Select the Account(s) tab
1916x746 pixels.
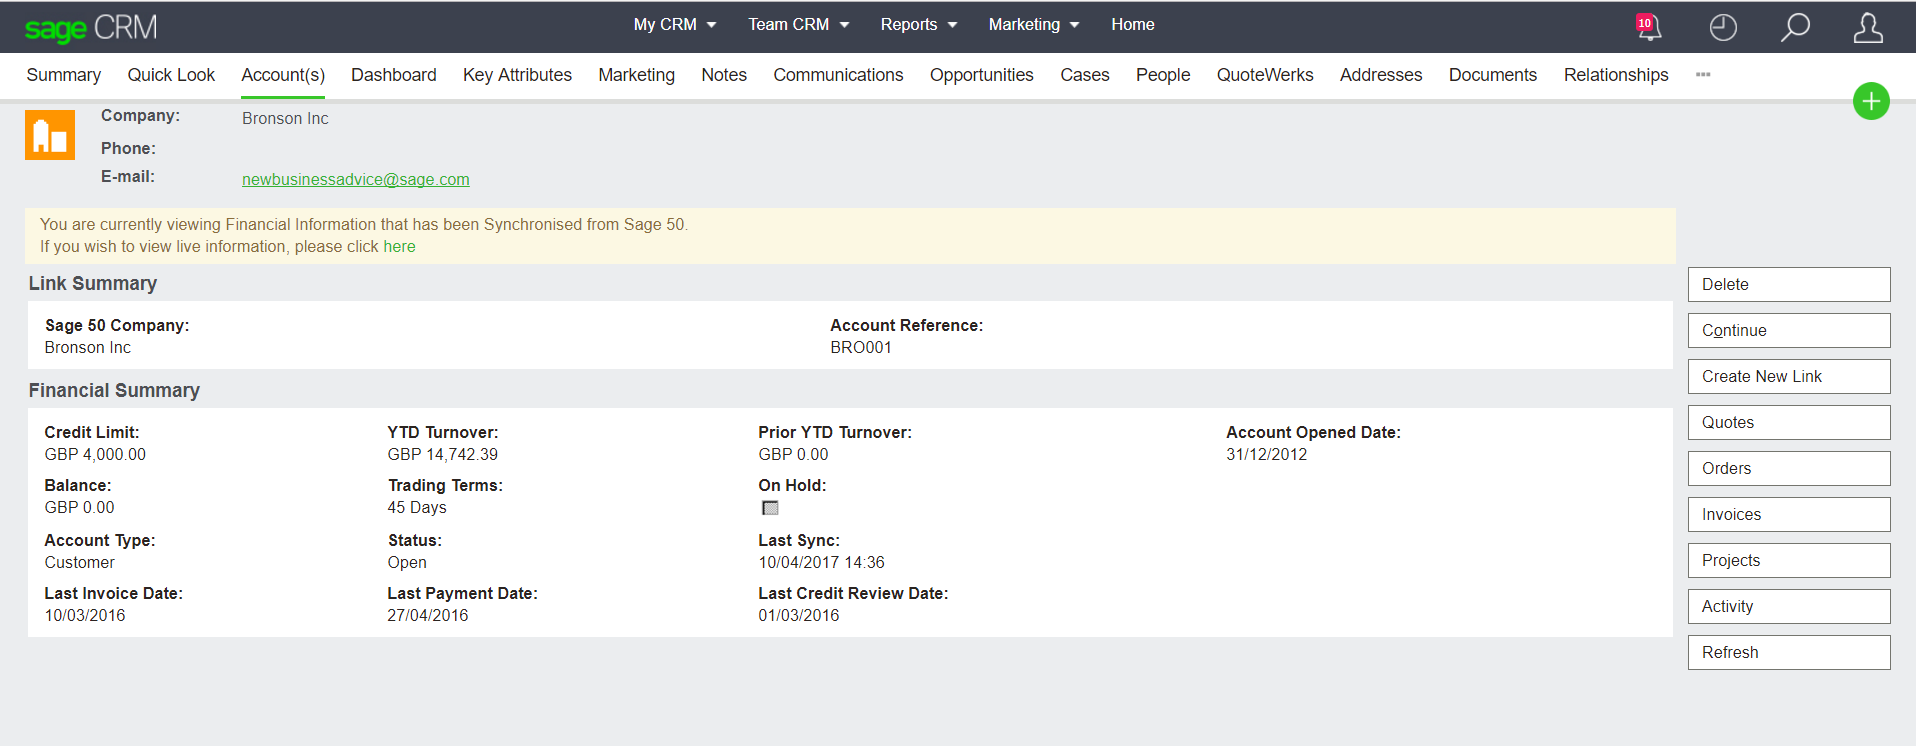[283, 75]
